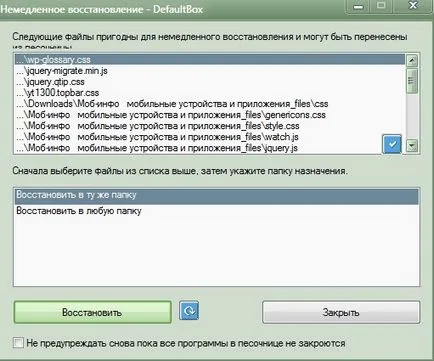
Task: Select the jquery.qtip.css file row
Action: tap(210, 82)
